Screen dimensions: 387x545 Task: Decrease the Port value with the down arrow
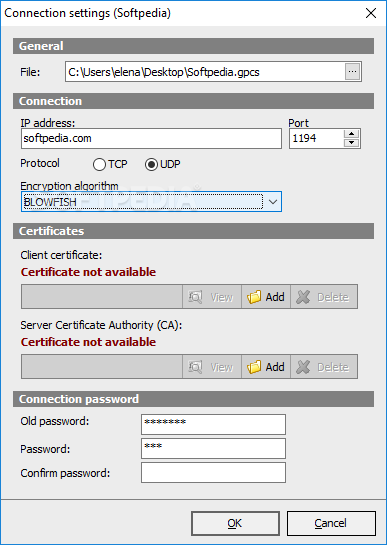coord(352,143)
